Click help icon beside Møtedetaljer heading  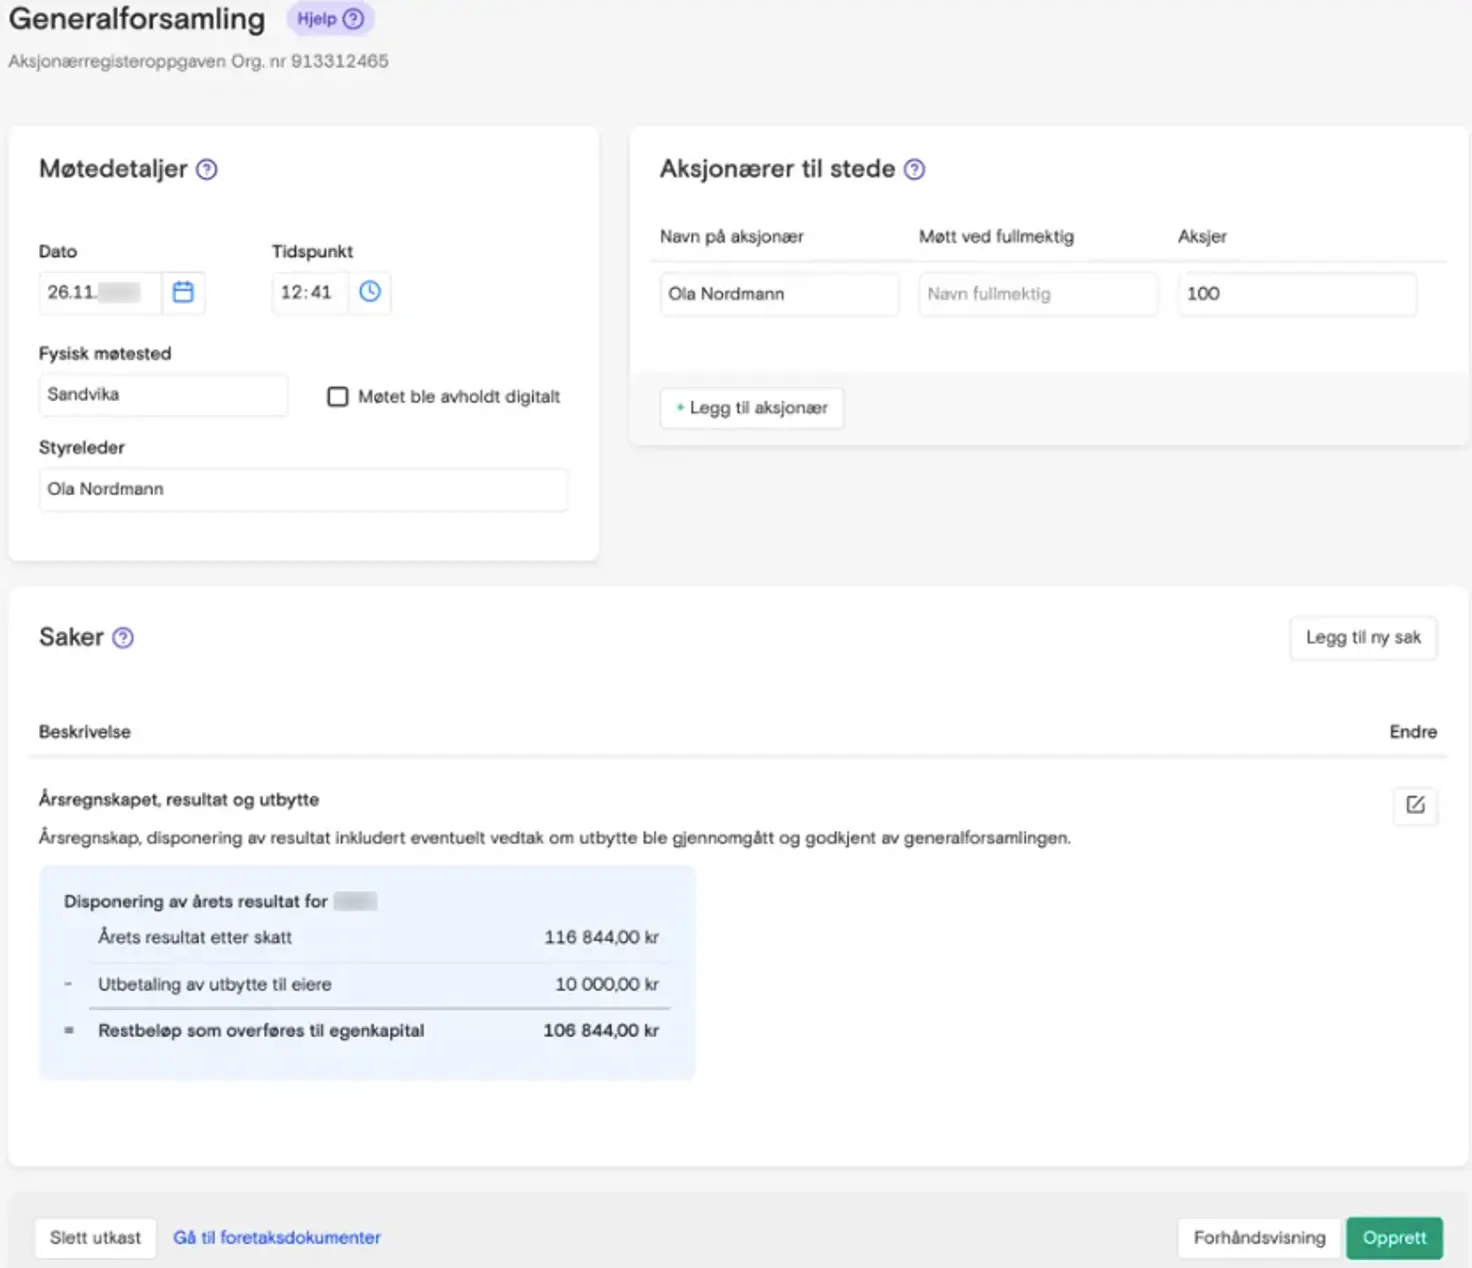(x=207, y=170)
